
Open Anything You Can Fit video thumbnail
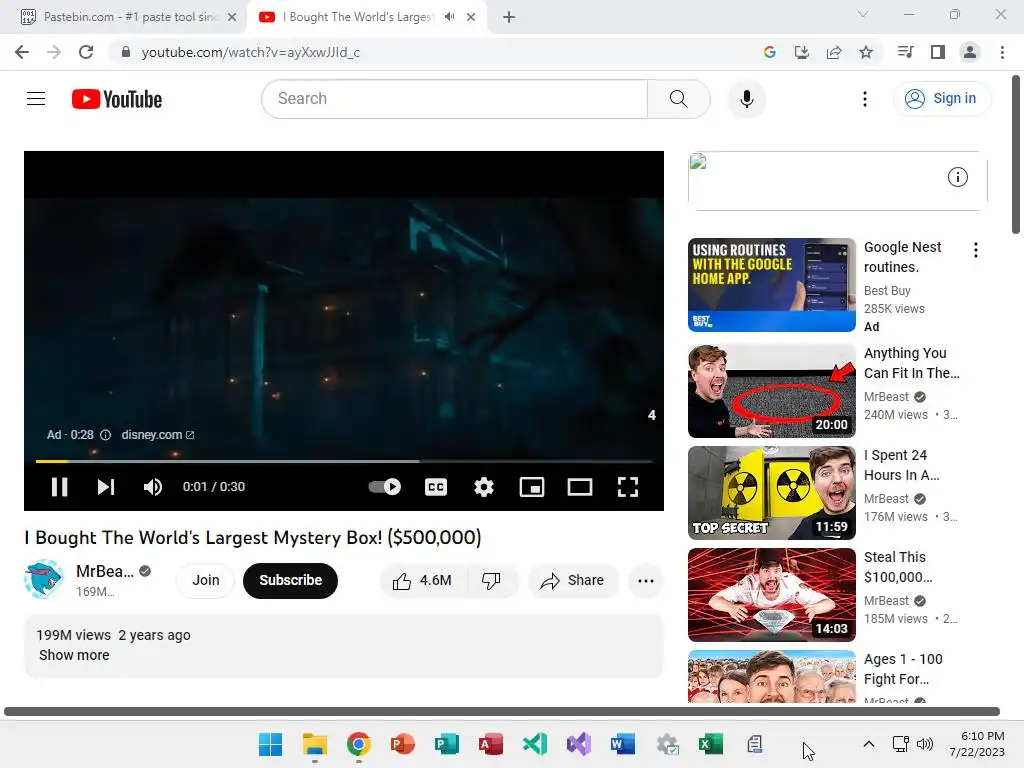tap(771, 391)
